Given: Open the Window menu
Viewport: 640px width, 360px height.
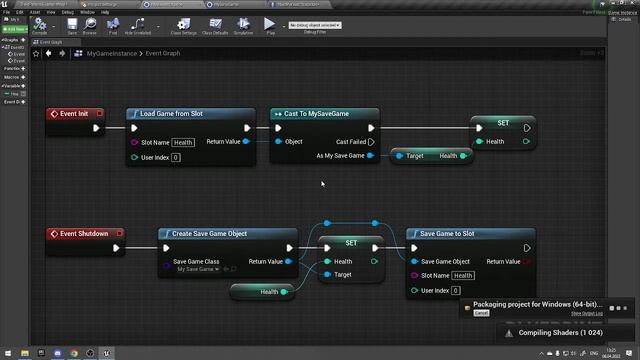Looking at the screenshot, I should click(87, 12).
